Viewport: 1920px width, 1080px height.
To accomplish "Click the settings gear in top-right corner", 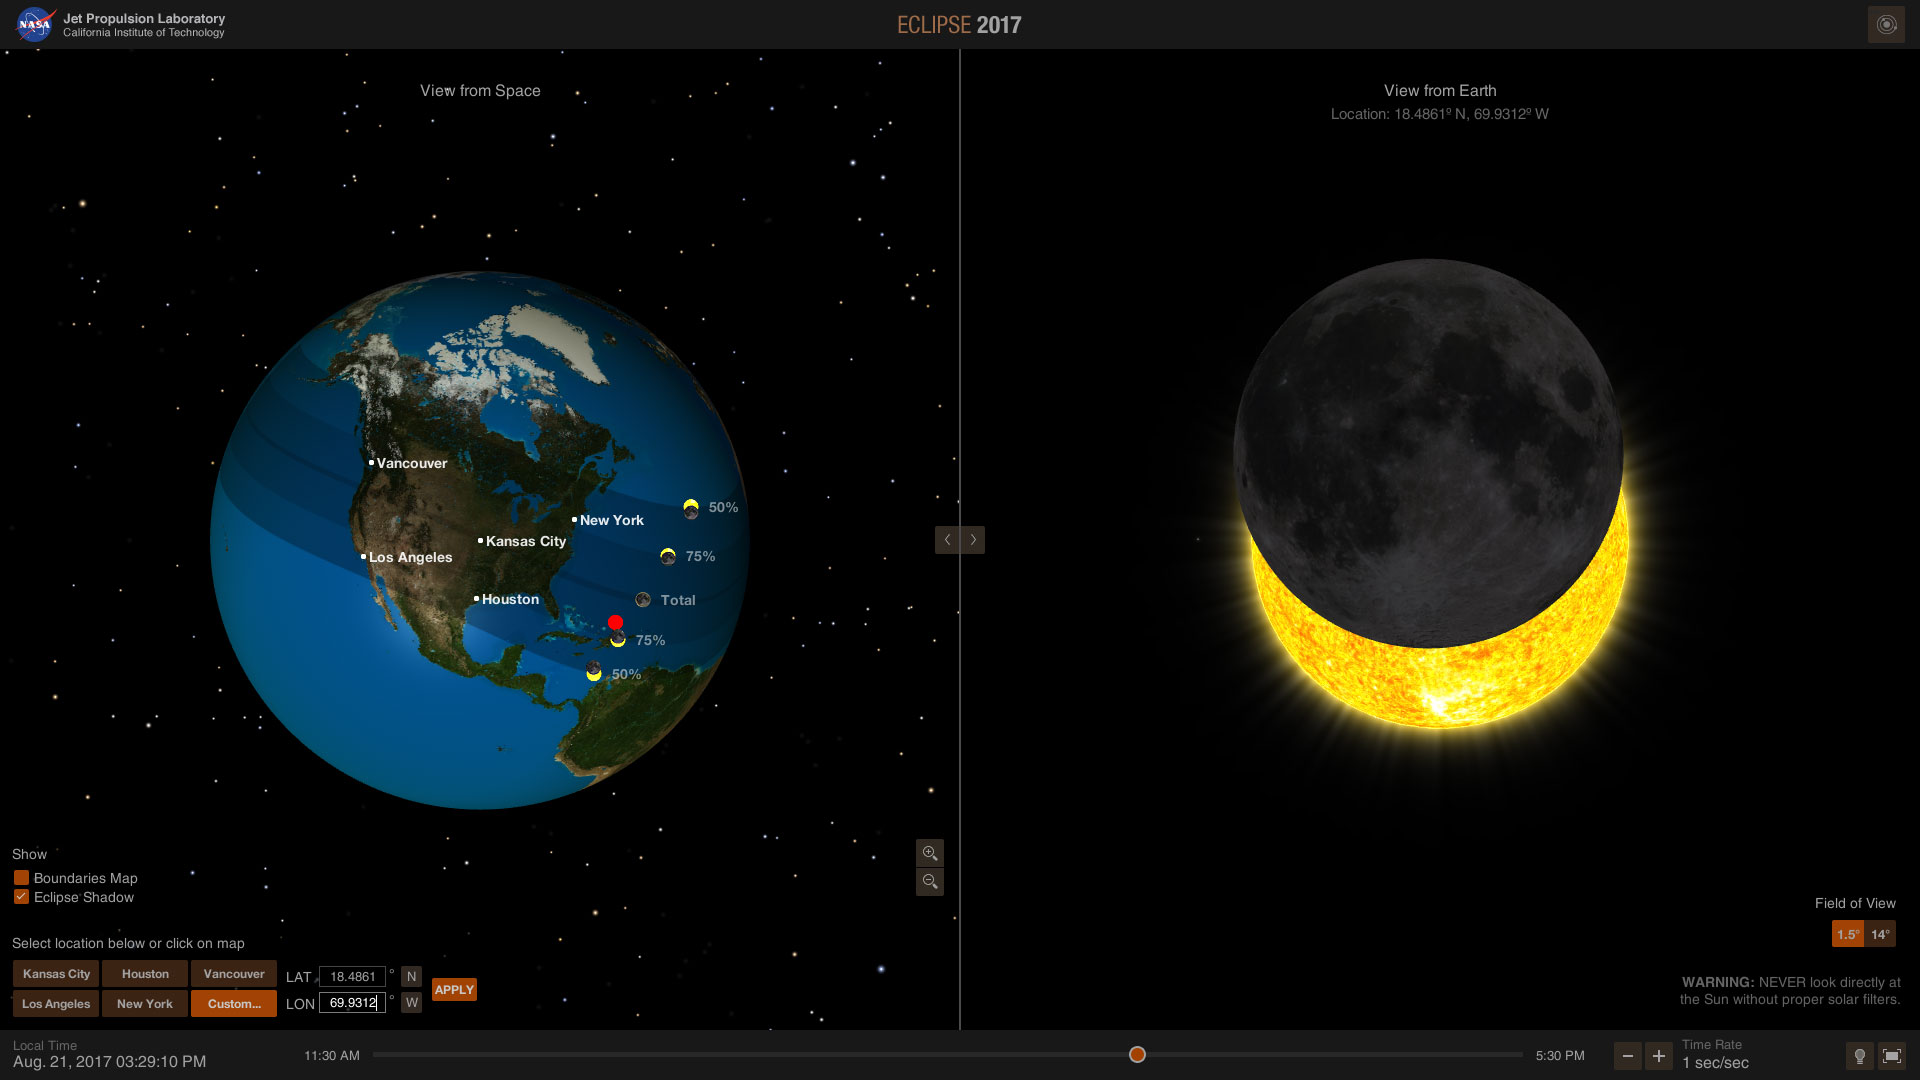I will (1886, 24).
